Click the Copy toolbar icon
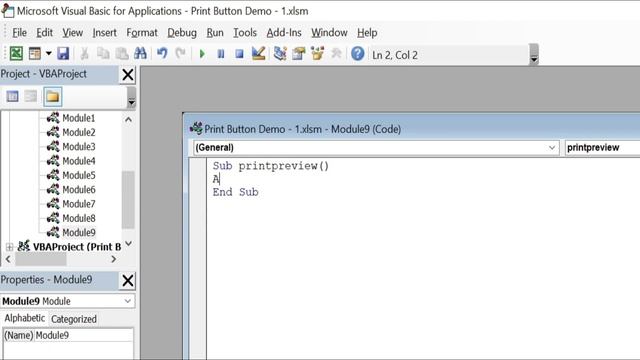This screenshot has height=360, width=640. pyautogui.click(x=103, y=53)
